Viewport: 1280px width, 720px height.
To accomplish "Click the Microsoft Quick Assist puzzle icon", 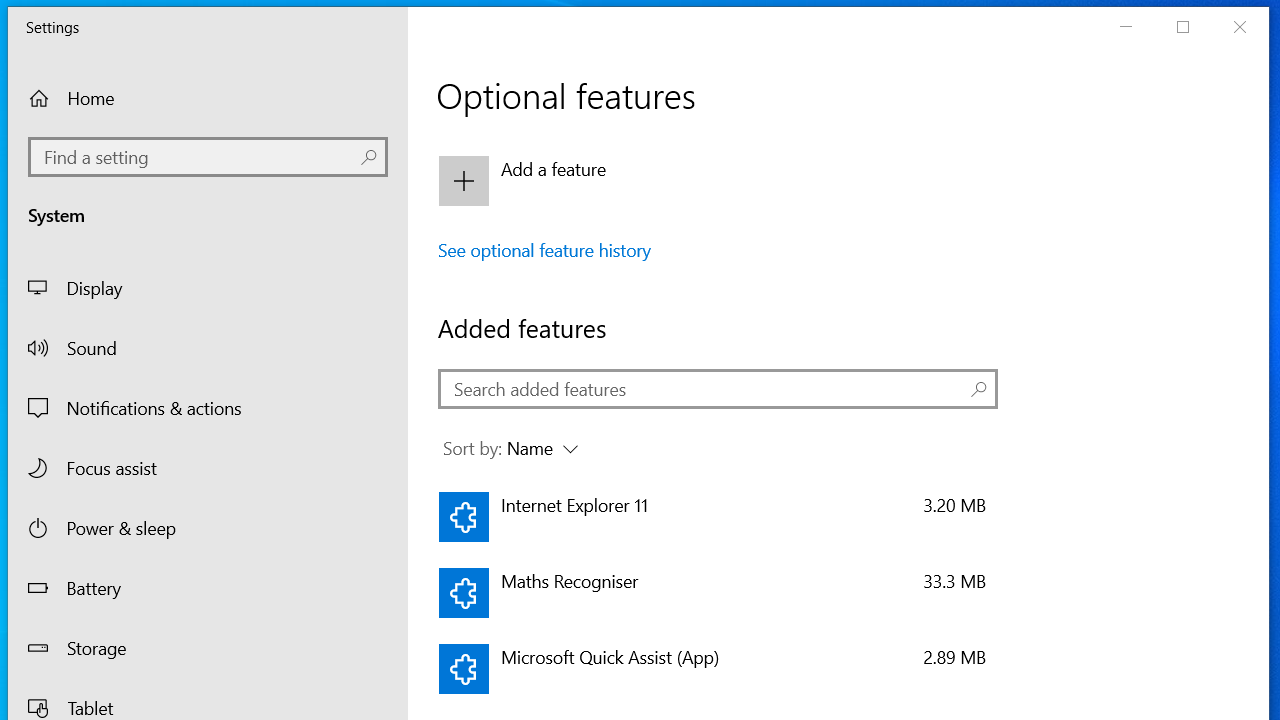I will [x=464, y=669].
